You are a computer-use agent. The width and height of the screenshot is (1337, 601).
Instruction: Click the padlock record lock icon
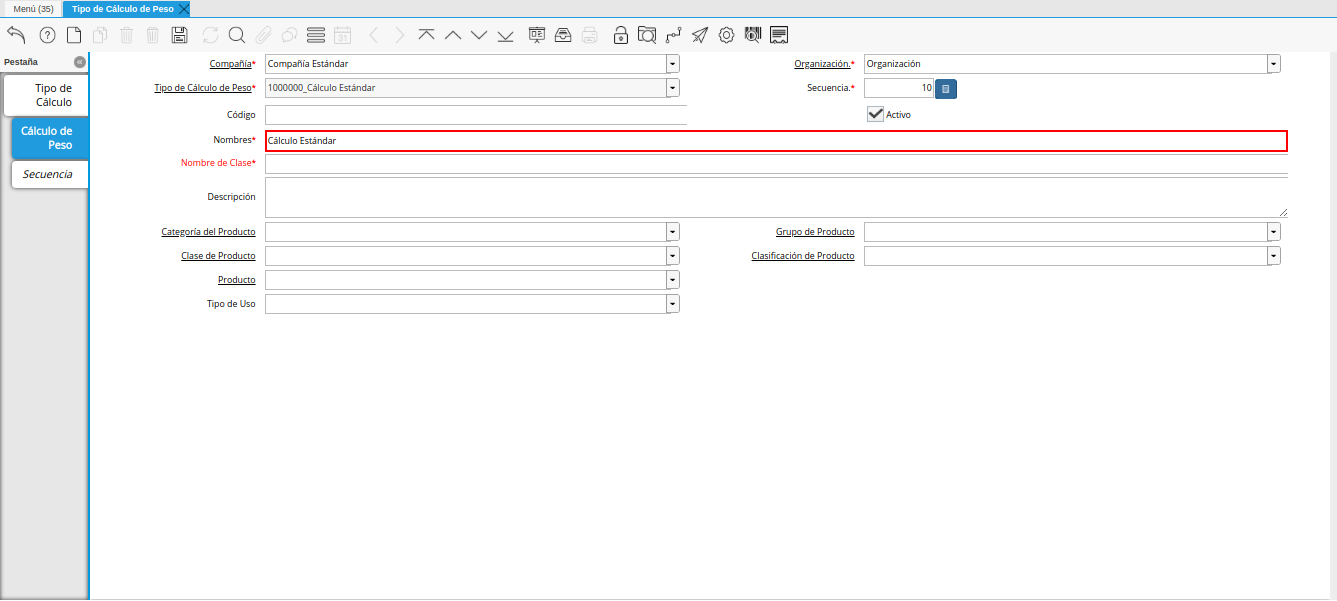621,35
